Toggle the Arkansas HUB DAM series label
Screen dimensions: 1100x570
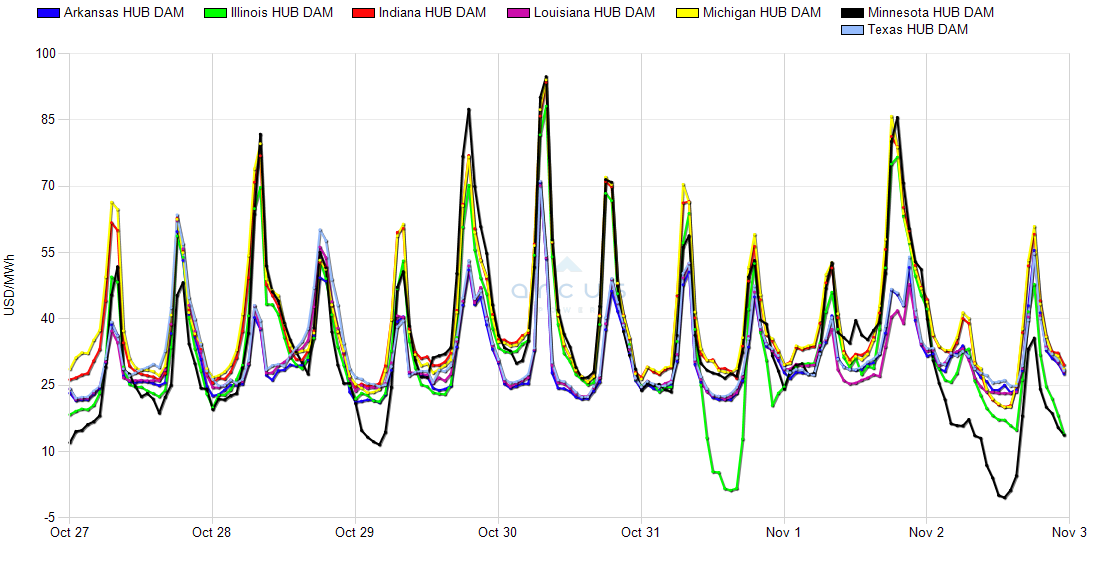pos(123,13)
